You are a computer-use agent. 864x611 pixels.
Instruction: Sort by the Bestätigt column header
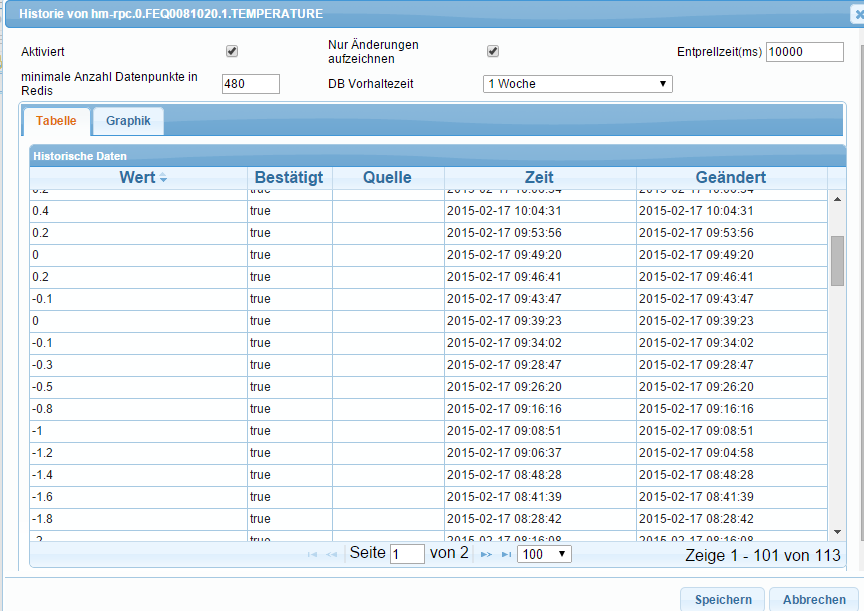(x=289, y=177)
